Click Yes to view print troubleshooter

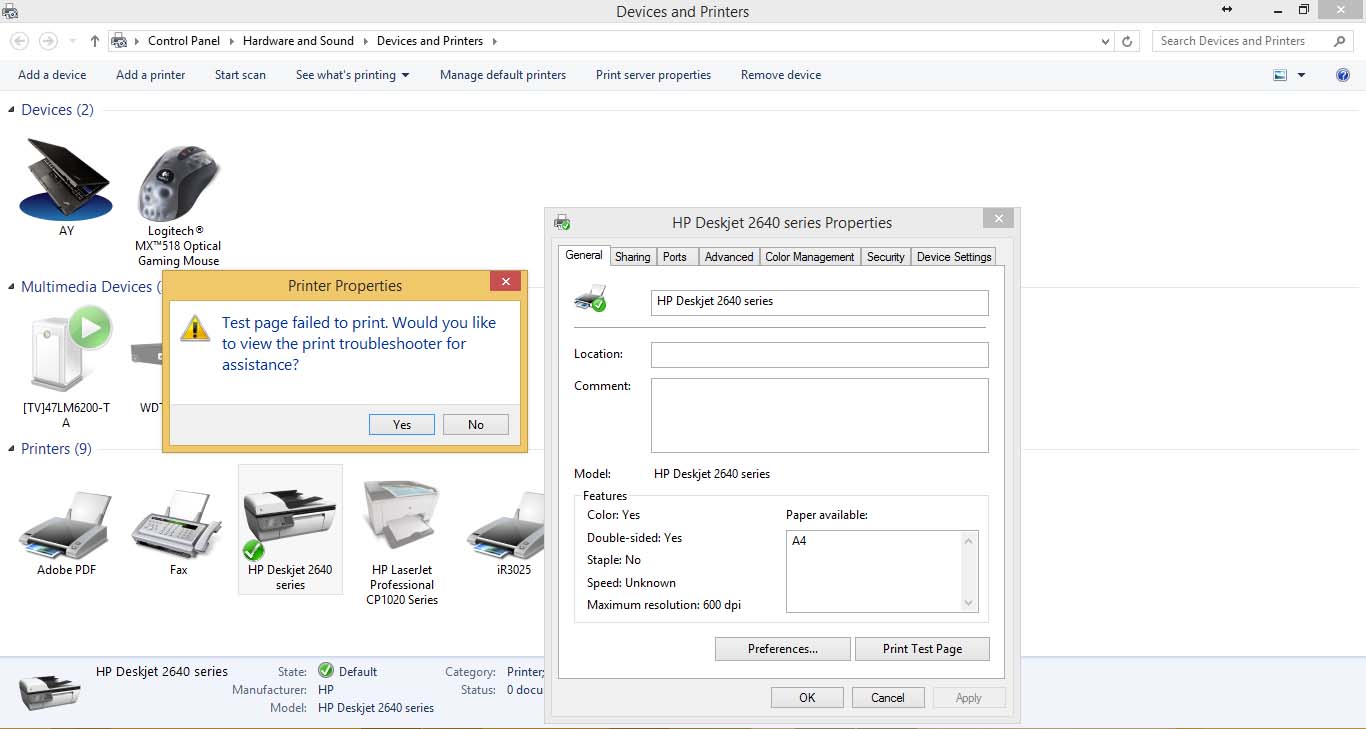[x=402, y=425]
